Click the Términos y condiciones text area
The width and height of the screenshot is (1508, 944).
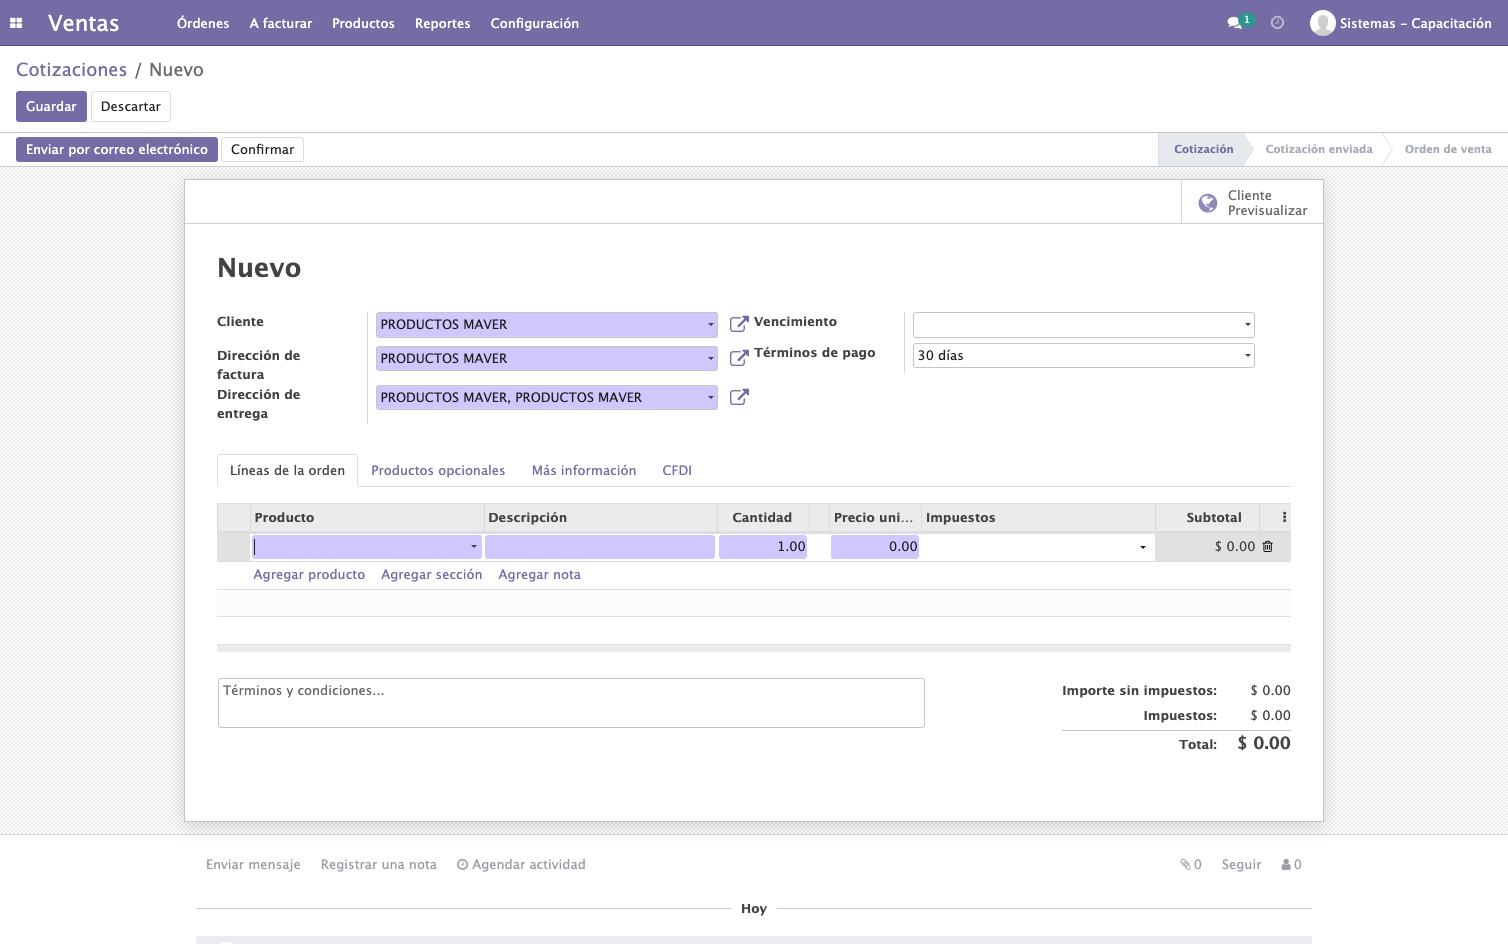pyautogui.click(x=571, y=703)
